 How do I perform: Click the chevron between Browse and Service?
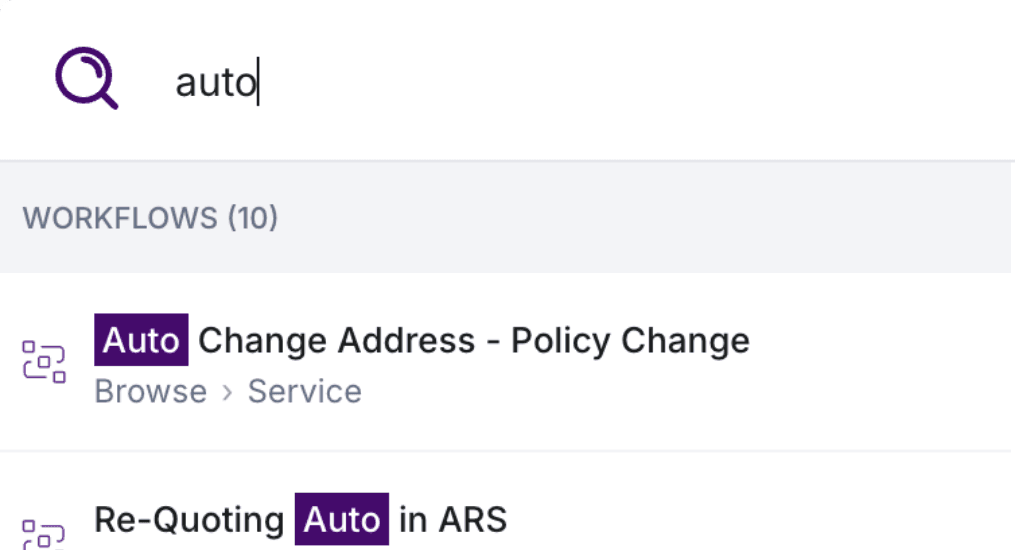pyautogui.click(x=227, y=392)
